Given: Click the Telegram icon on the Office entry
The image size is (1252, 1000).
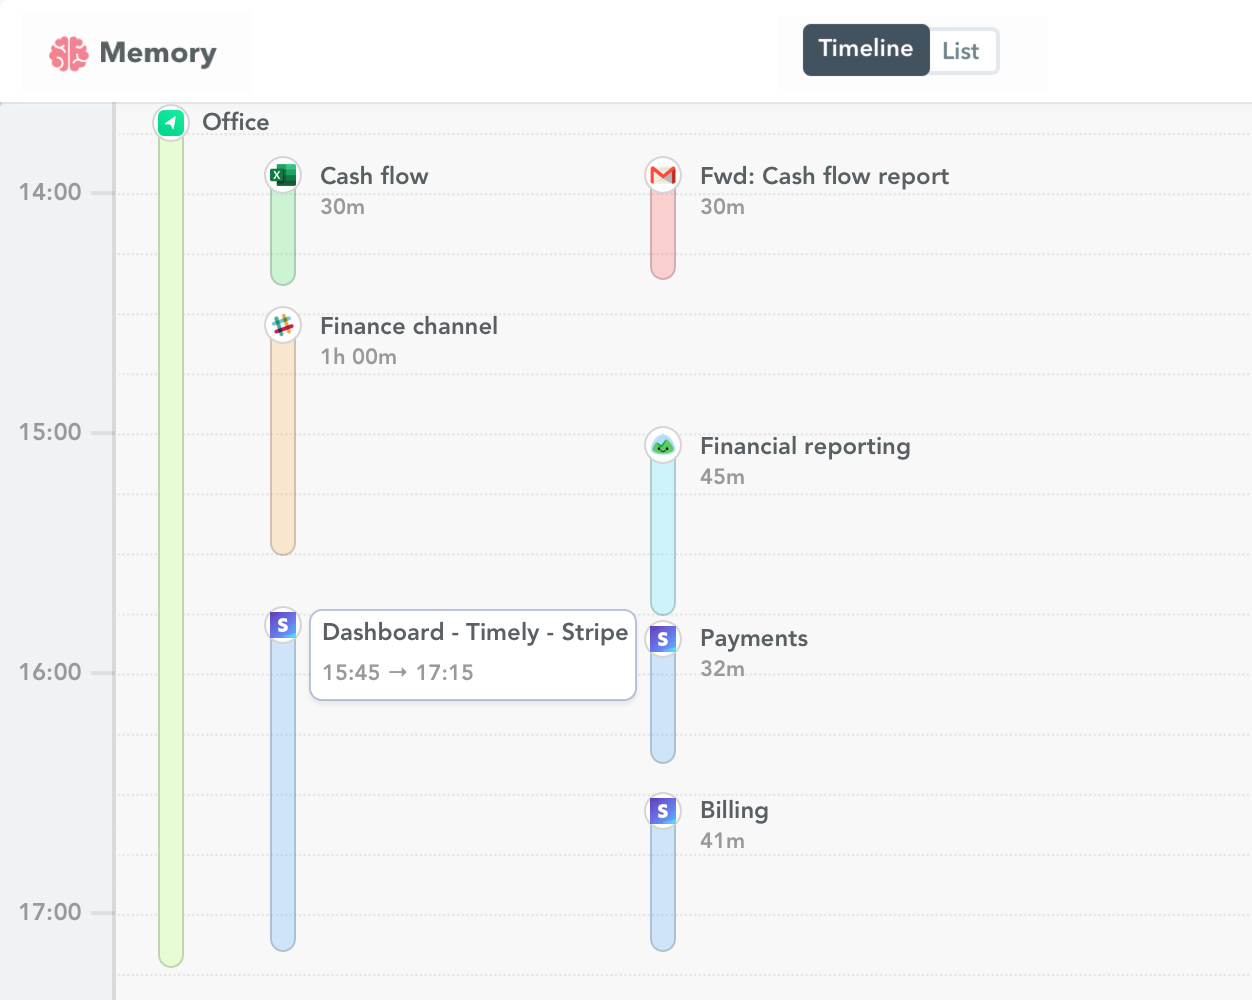Looking at the screenshot, I should pos(170,122).
